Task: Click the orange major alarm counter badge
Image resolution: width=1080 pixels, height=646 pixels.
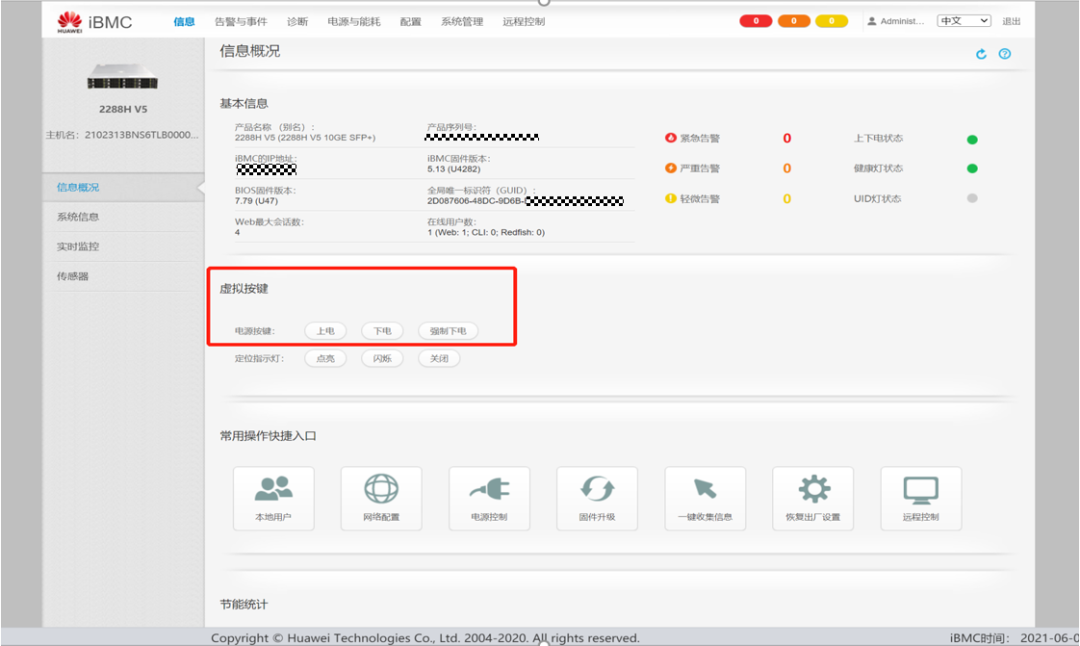Action: pos(793,21)
